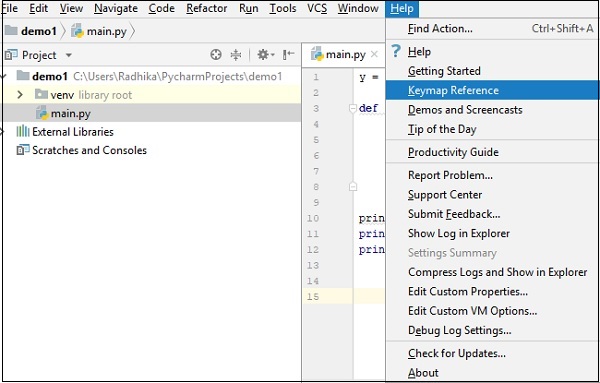Open Edit Custom Properties...
This screenshot has width=600, height=383.
point(492,292)
